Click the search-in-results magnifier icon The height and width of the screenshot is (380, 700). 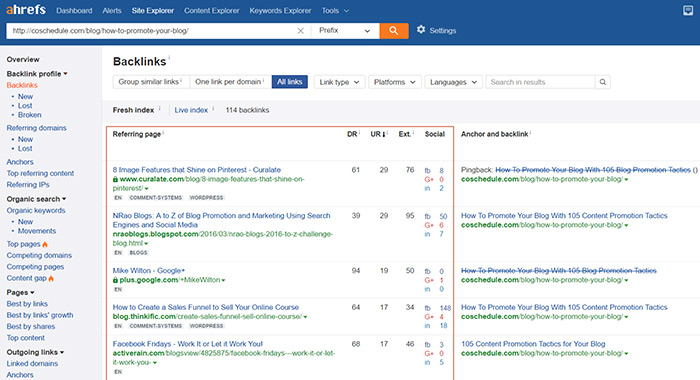pos(602,82)
